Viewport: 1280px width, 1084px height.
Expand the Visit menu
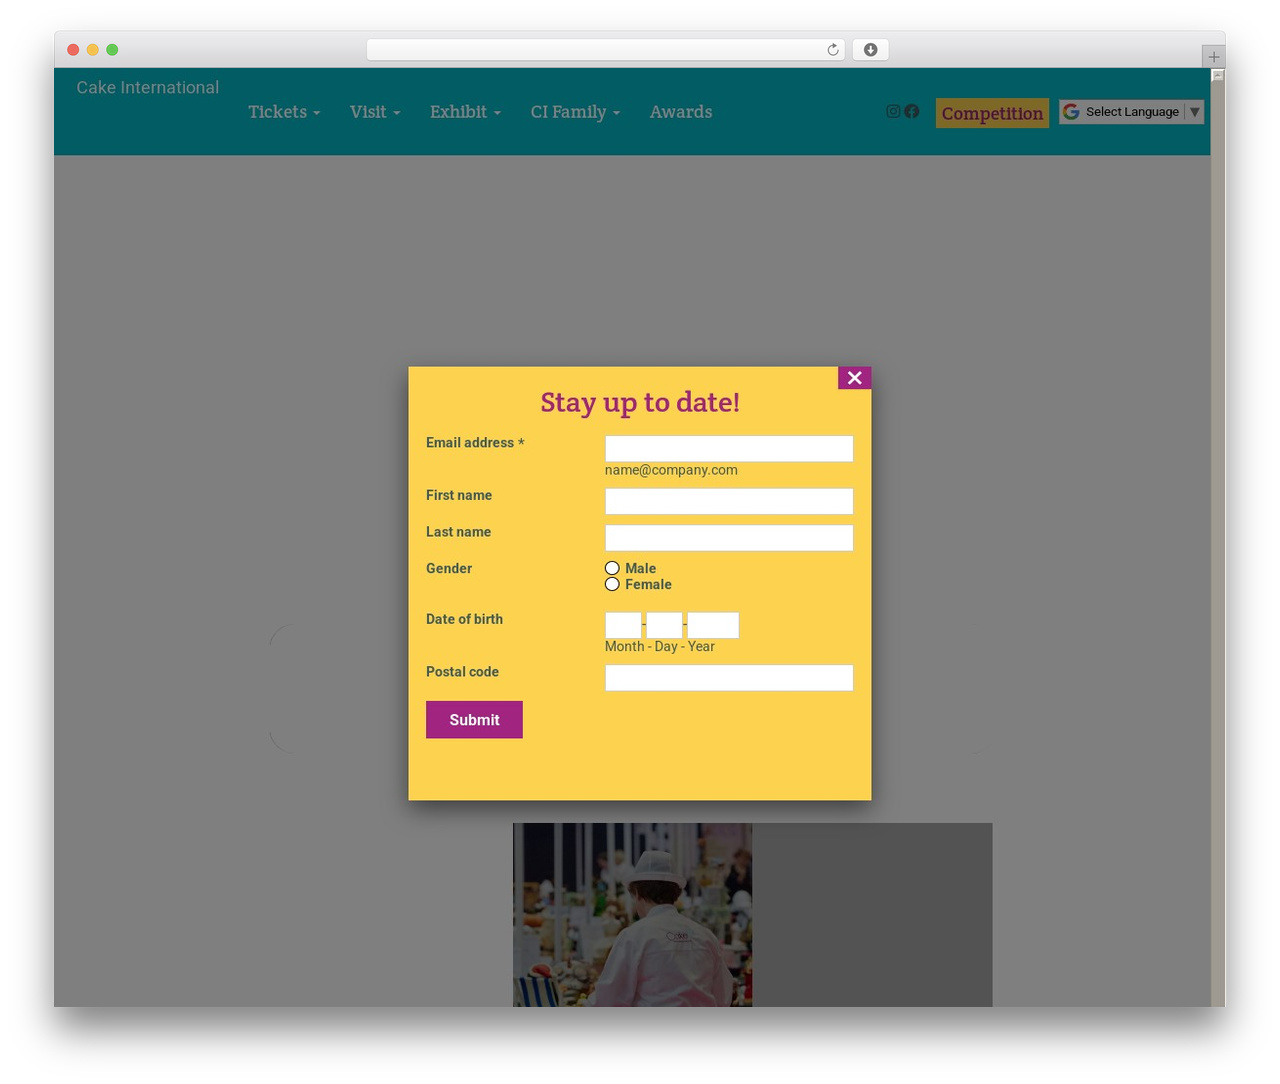pos(375,112)
